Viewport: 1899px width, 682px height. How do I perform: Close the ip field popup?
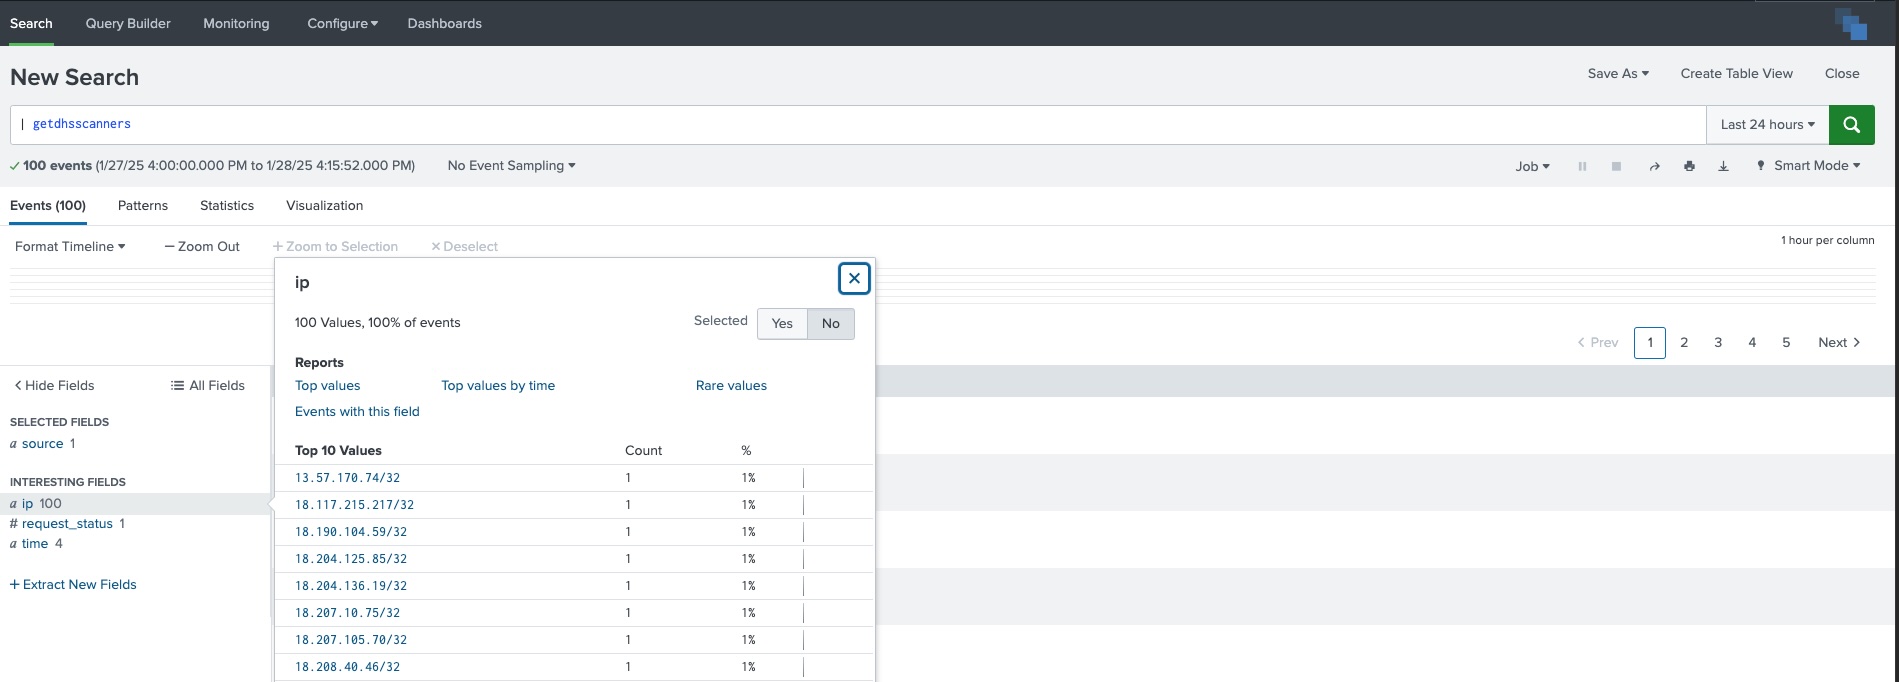[x=854, y=279]
